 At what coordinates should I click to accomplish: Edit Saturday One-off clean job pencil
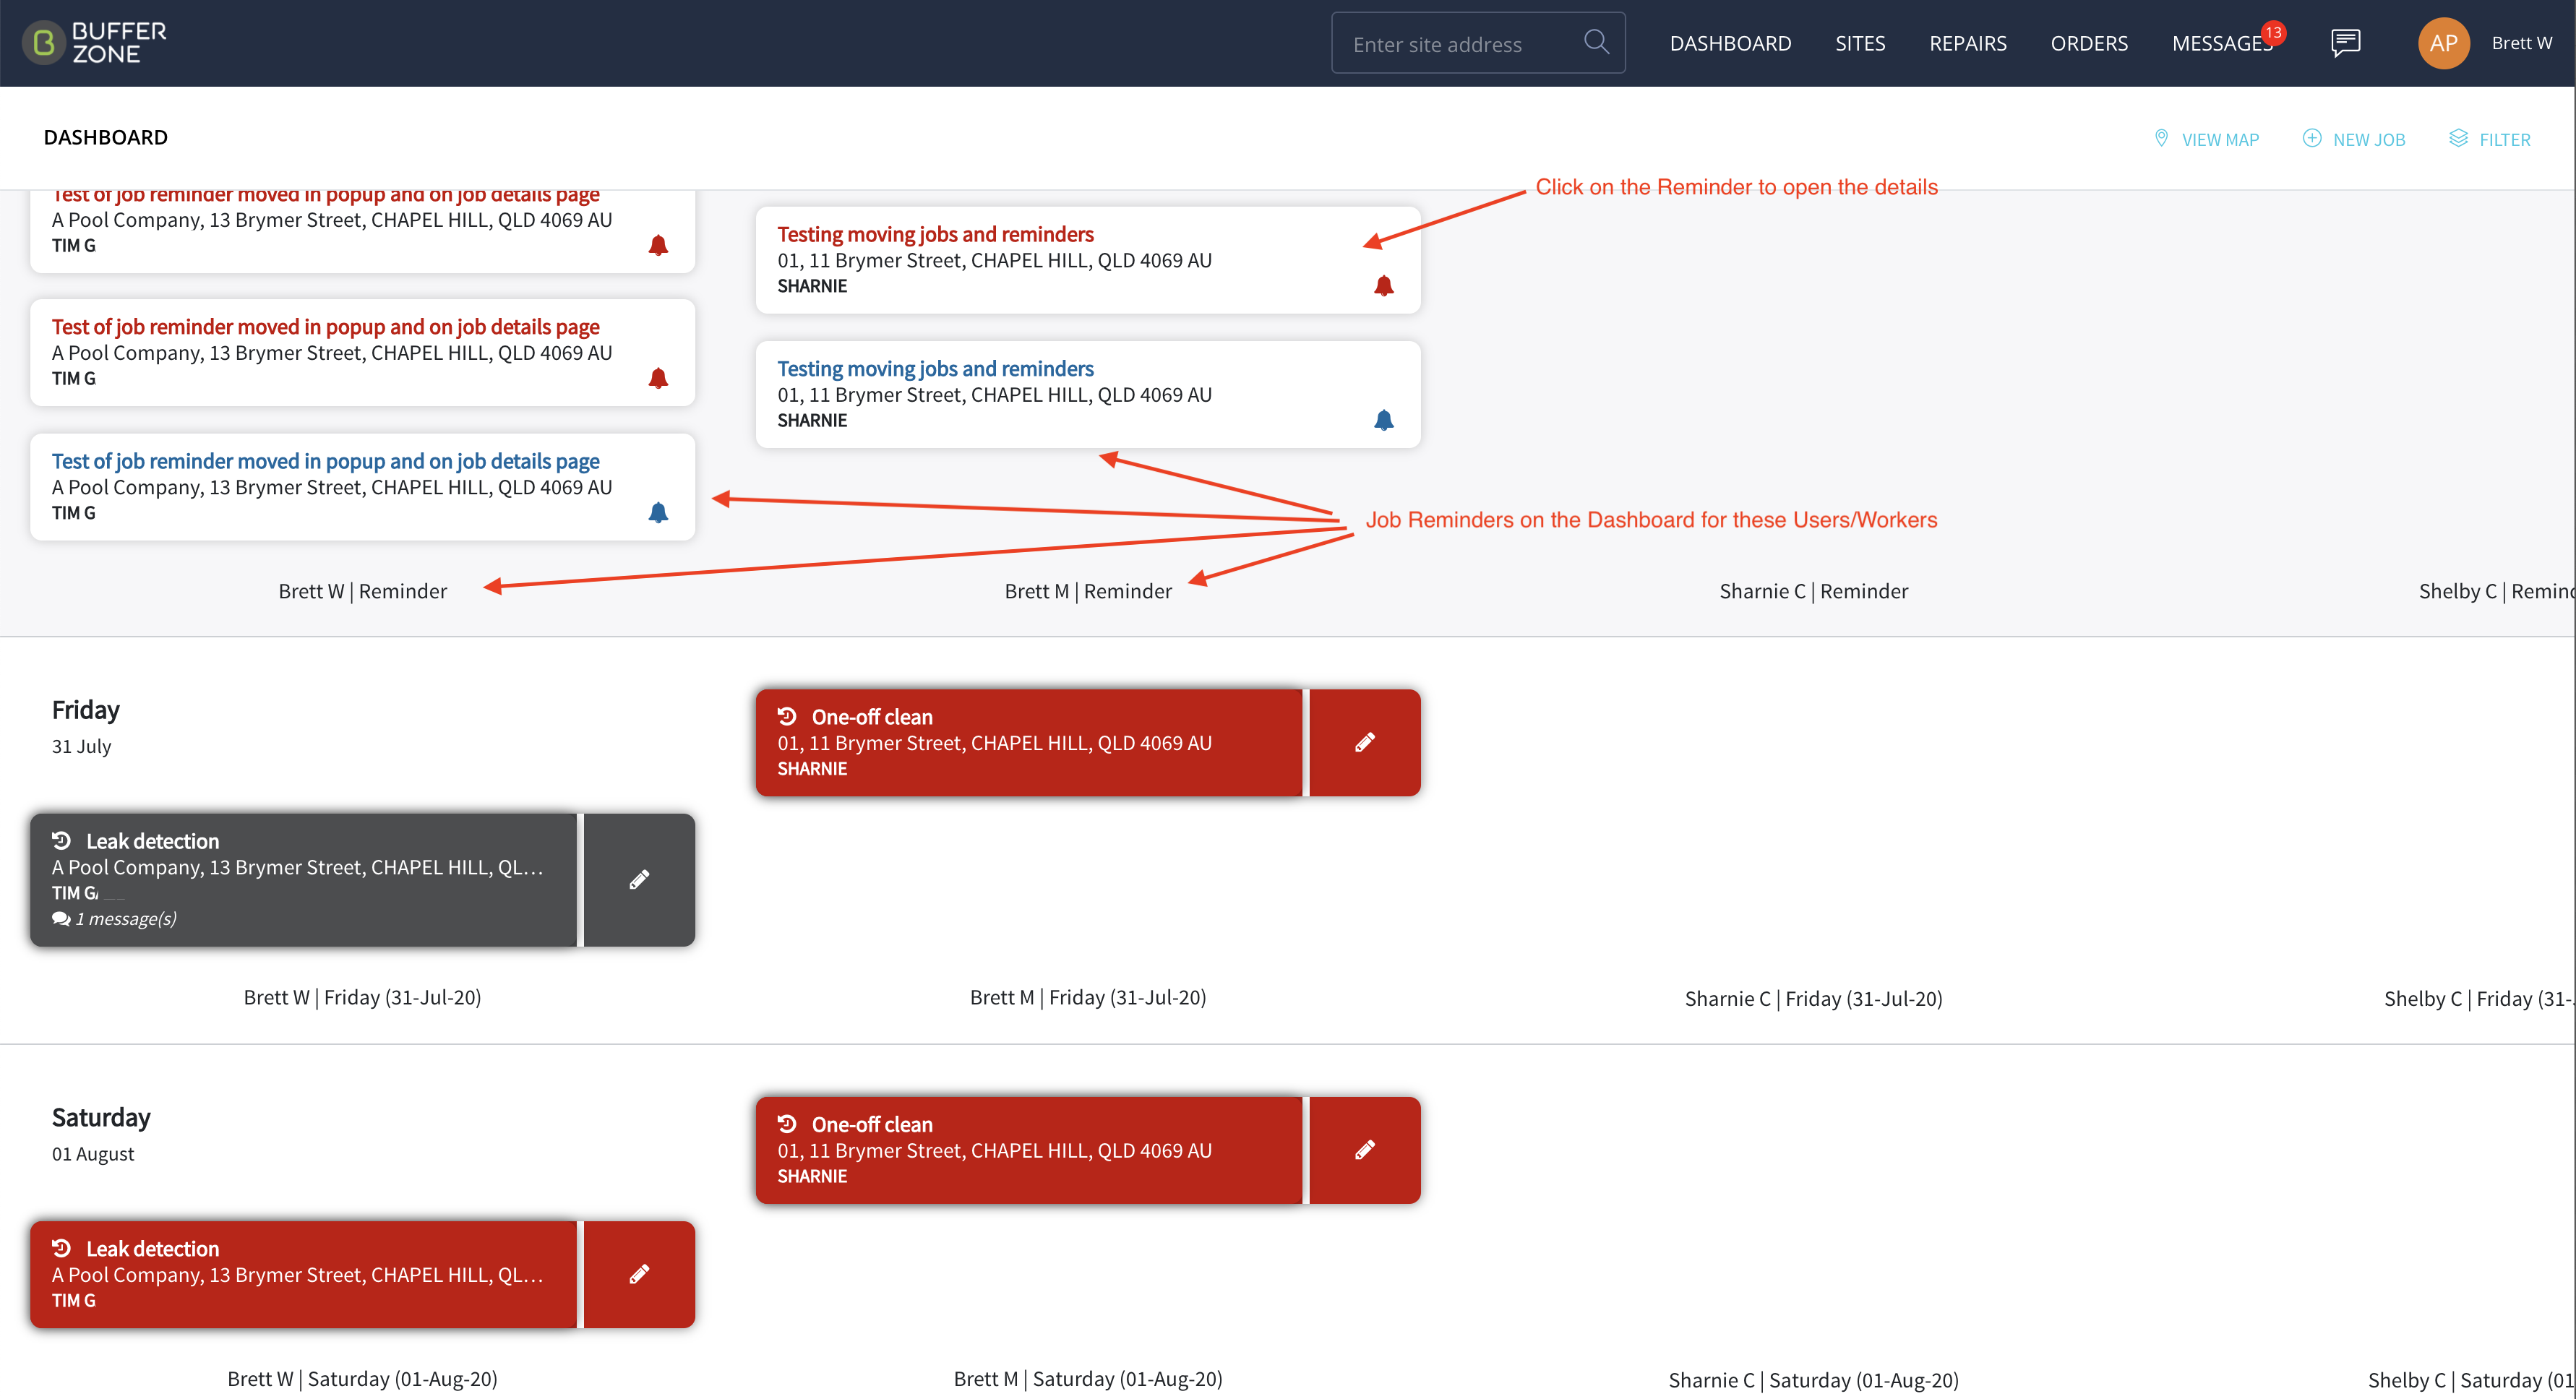pos(1364,1150)
